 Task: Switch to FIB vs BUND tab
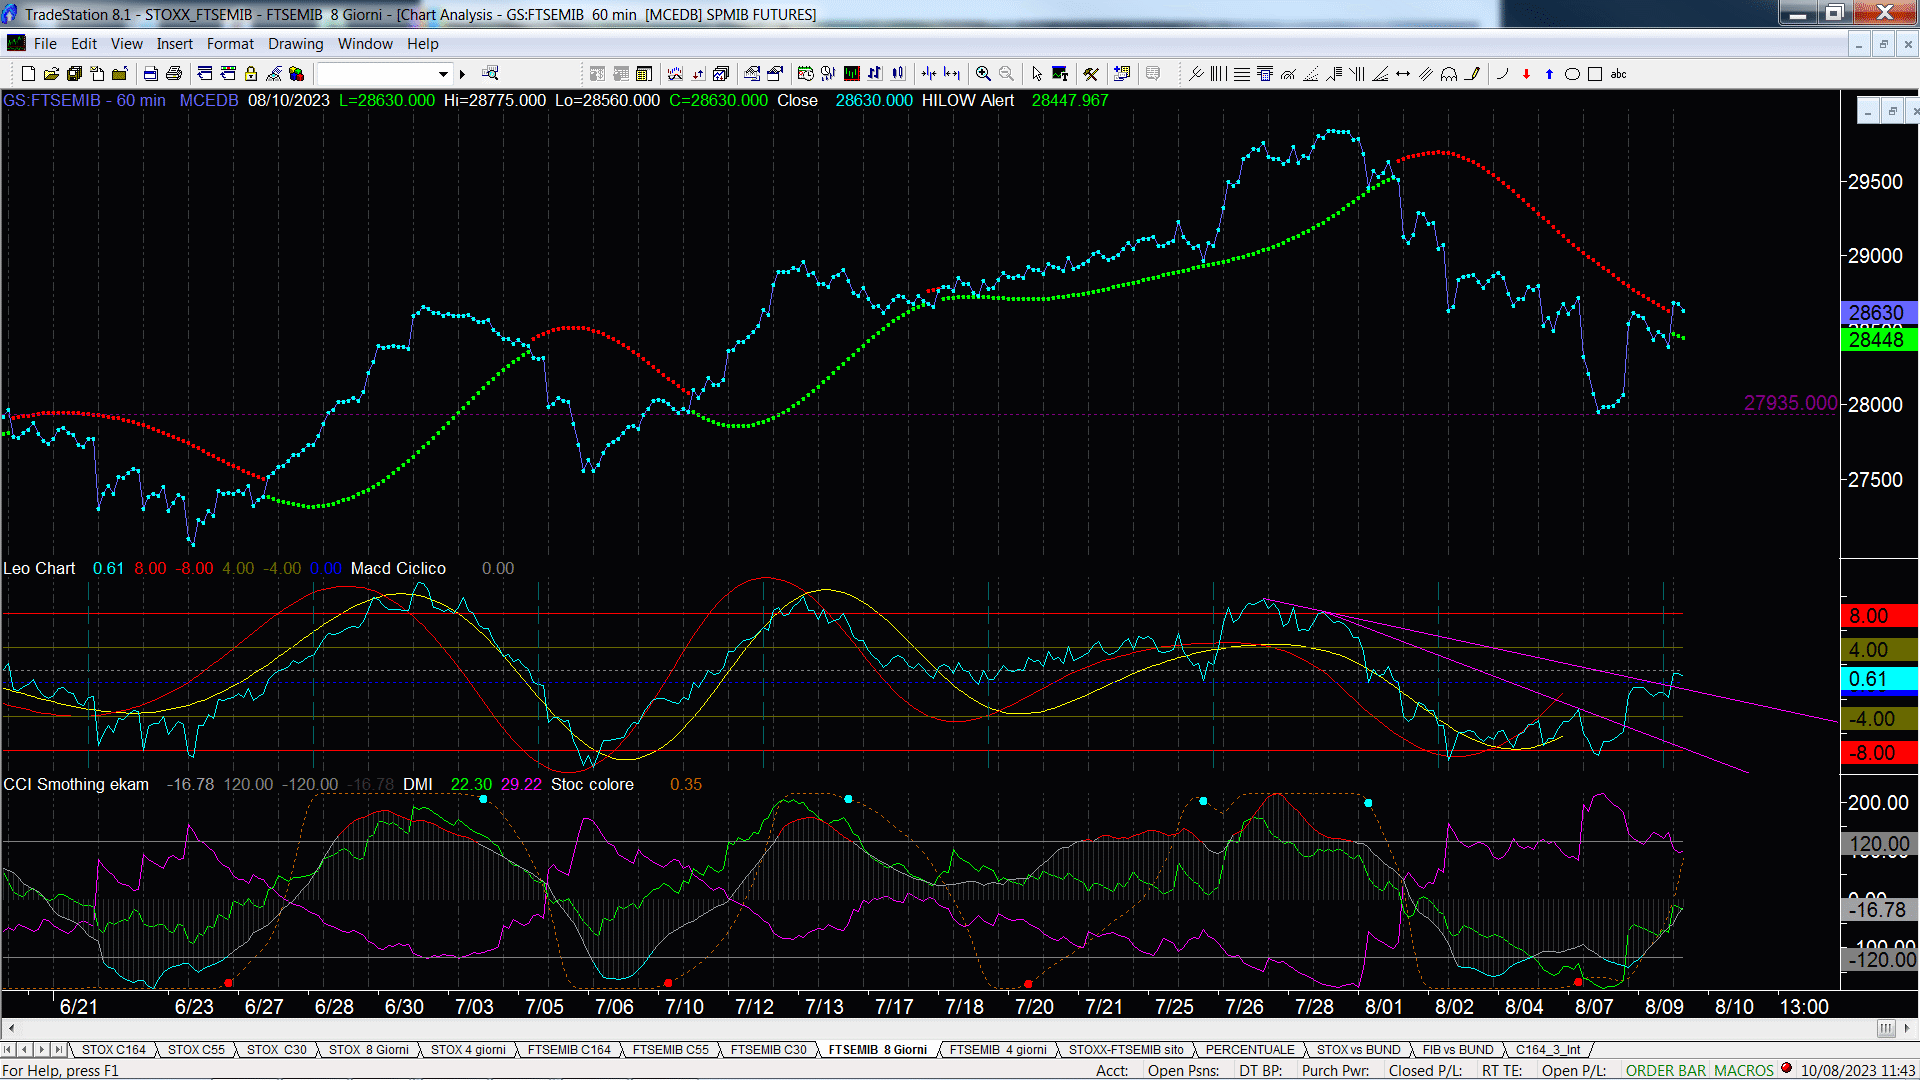click(1458, 1049)
